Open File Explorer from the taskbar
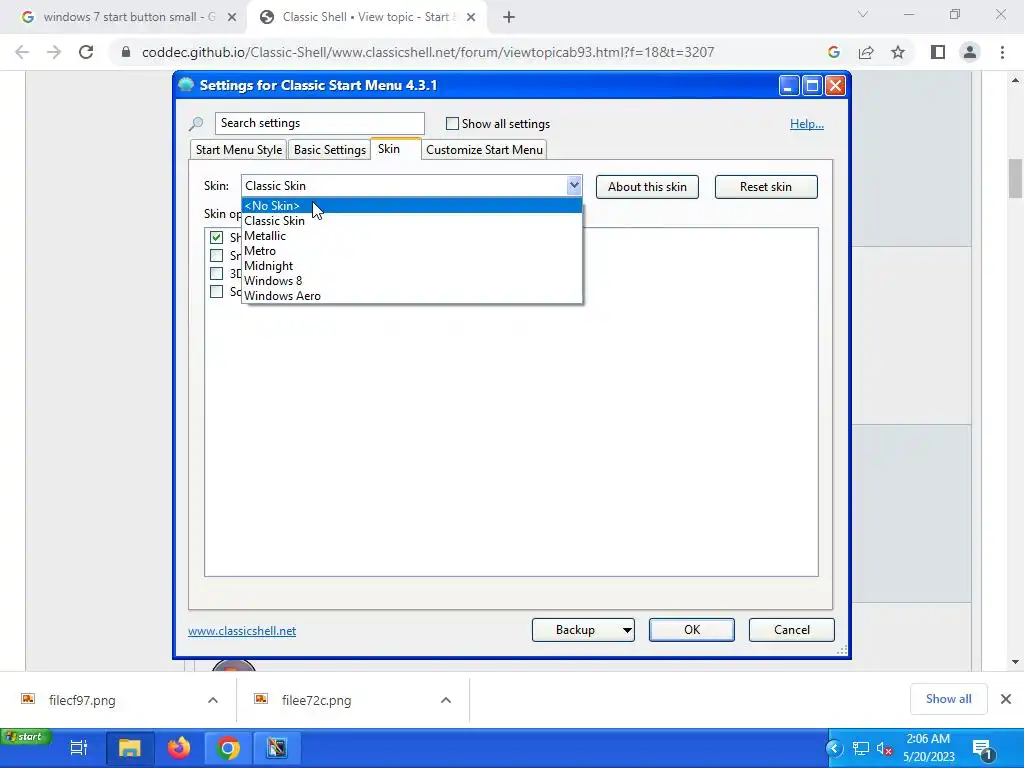 (x=129, y=748)
